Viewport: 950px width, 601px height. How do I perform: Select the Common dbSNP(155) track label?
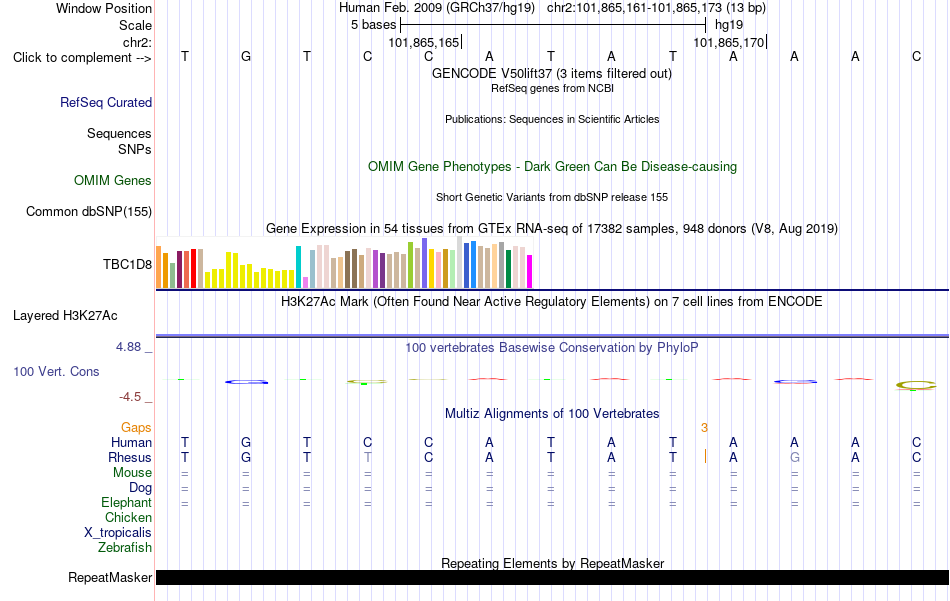89,211
